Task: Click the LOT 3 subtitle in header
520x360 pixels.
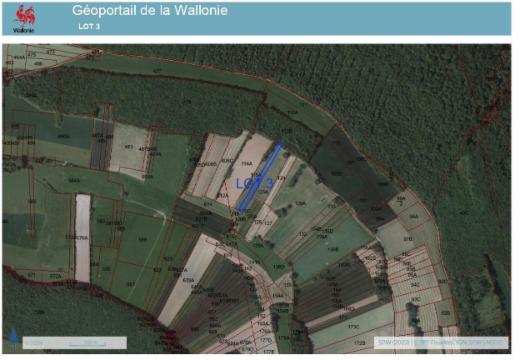Action: tap(89, 27)
